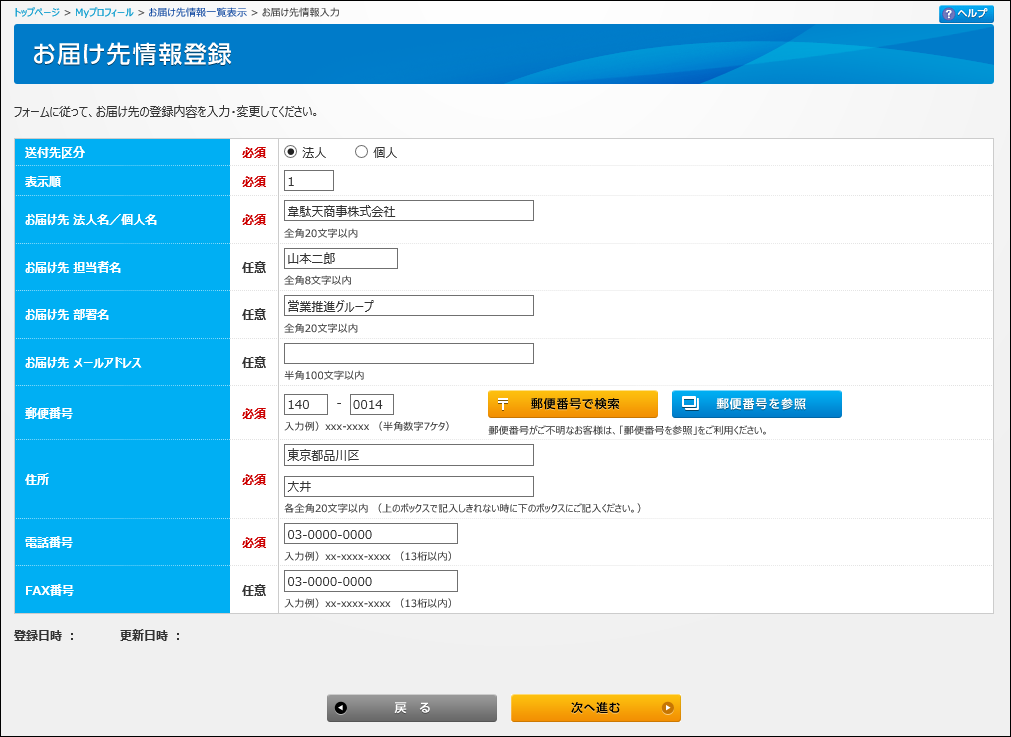
Task: Click the FAX番号 input field
Action: click(370, 581)
